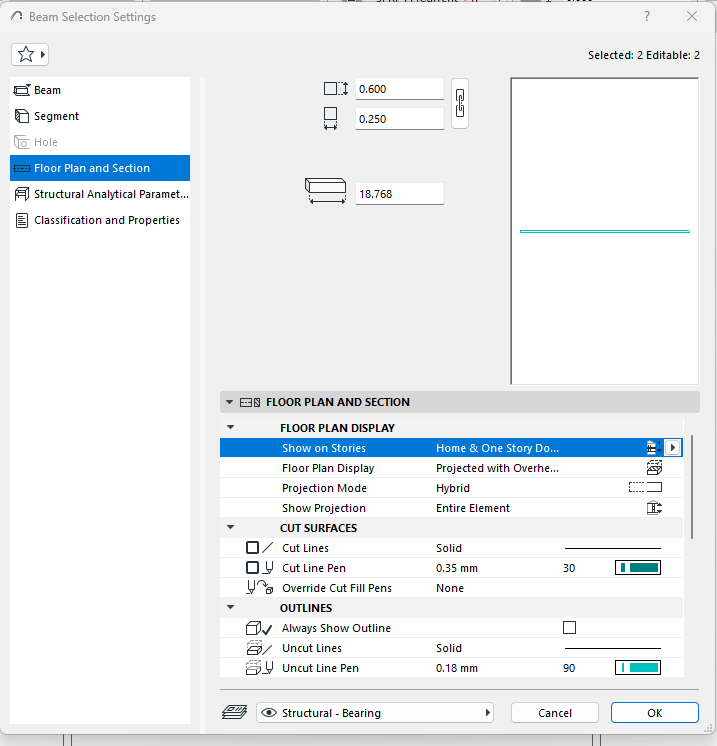Image resolution: width=717 pixels, height=746 pixels.
Task: Click the Classification and Properties sidebar icon
Action: 22,220
